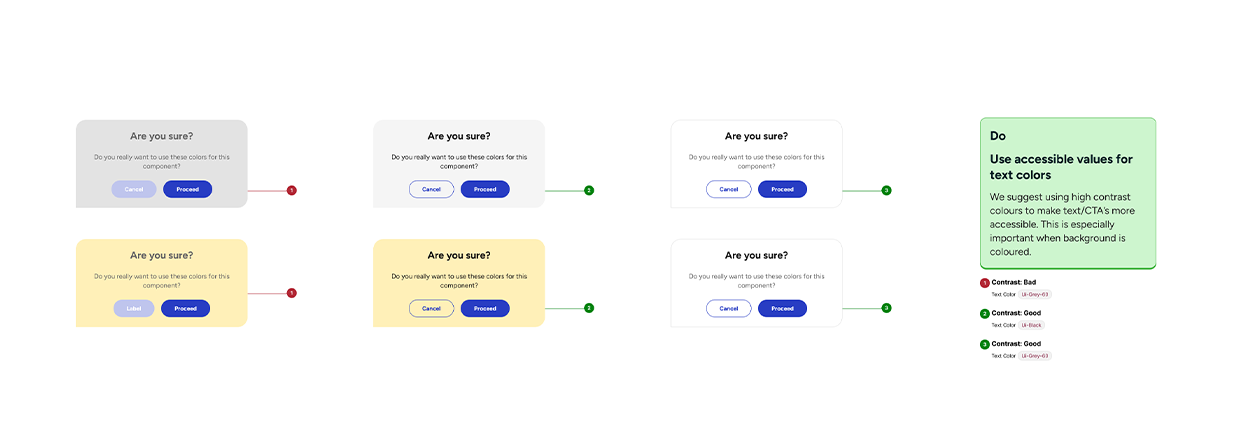Click the green 3 marker beside the upper white dialog
1250x448 pixels.
886,190
